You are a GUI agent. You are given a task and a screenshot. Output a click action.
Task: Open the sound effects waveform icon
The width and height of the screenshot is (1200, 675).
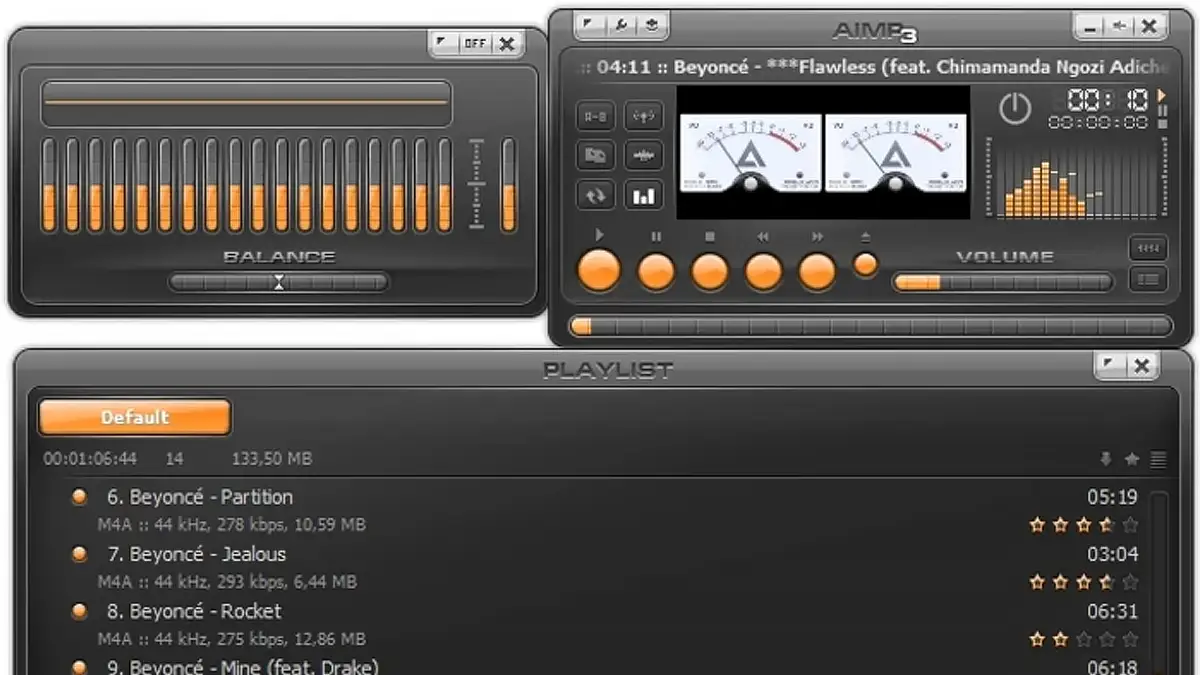643,156
